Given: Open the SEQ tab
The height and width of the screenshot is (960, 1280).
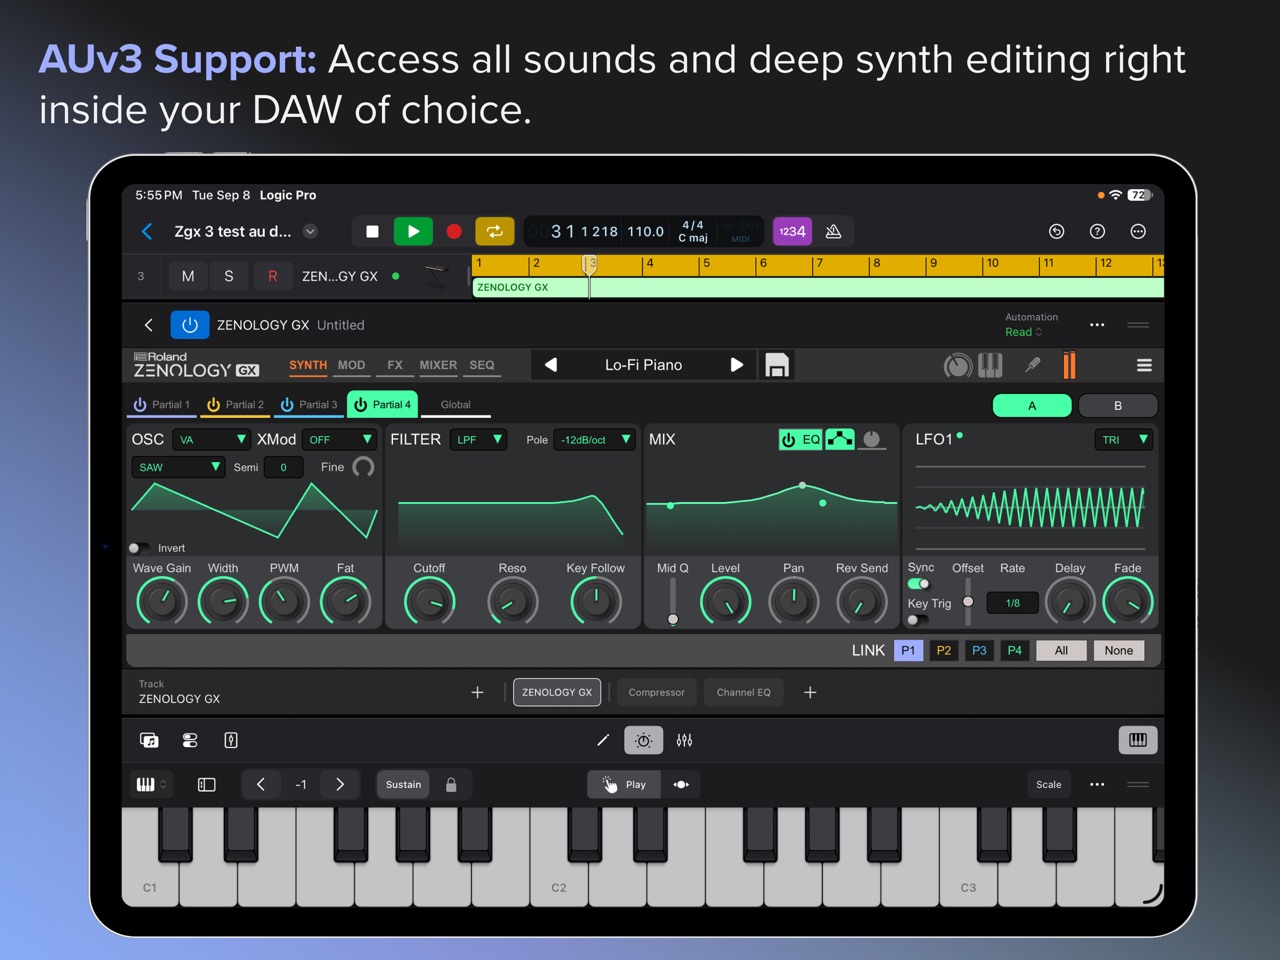Looking at the screenshot, I should [x=482, y=366].
